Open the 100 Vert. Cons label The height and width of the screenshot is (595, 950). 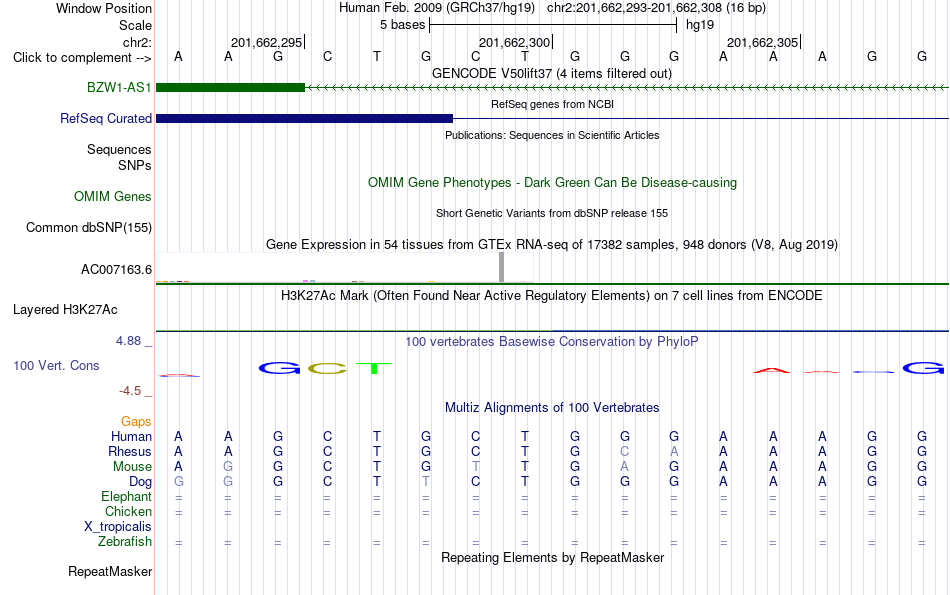(56, 365)
